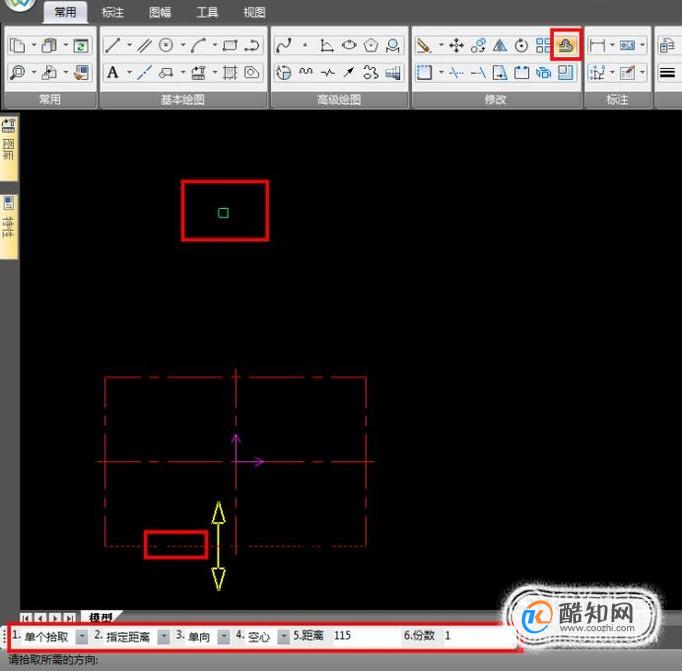Go to first sheet with navigation arrow
This screenshot has width=682, height=671.
pos(26,618)
